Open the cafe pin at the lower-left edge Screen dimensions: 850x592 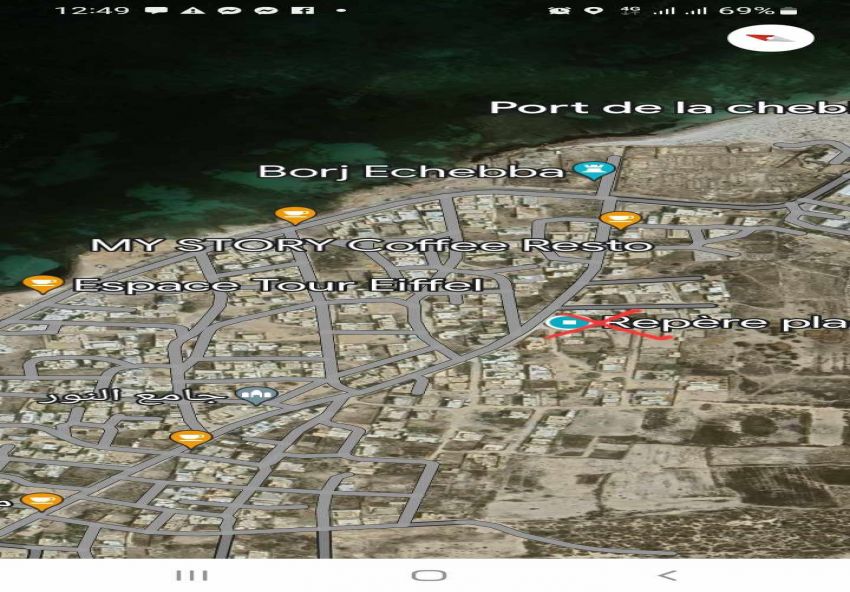(41, 500)
